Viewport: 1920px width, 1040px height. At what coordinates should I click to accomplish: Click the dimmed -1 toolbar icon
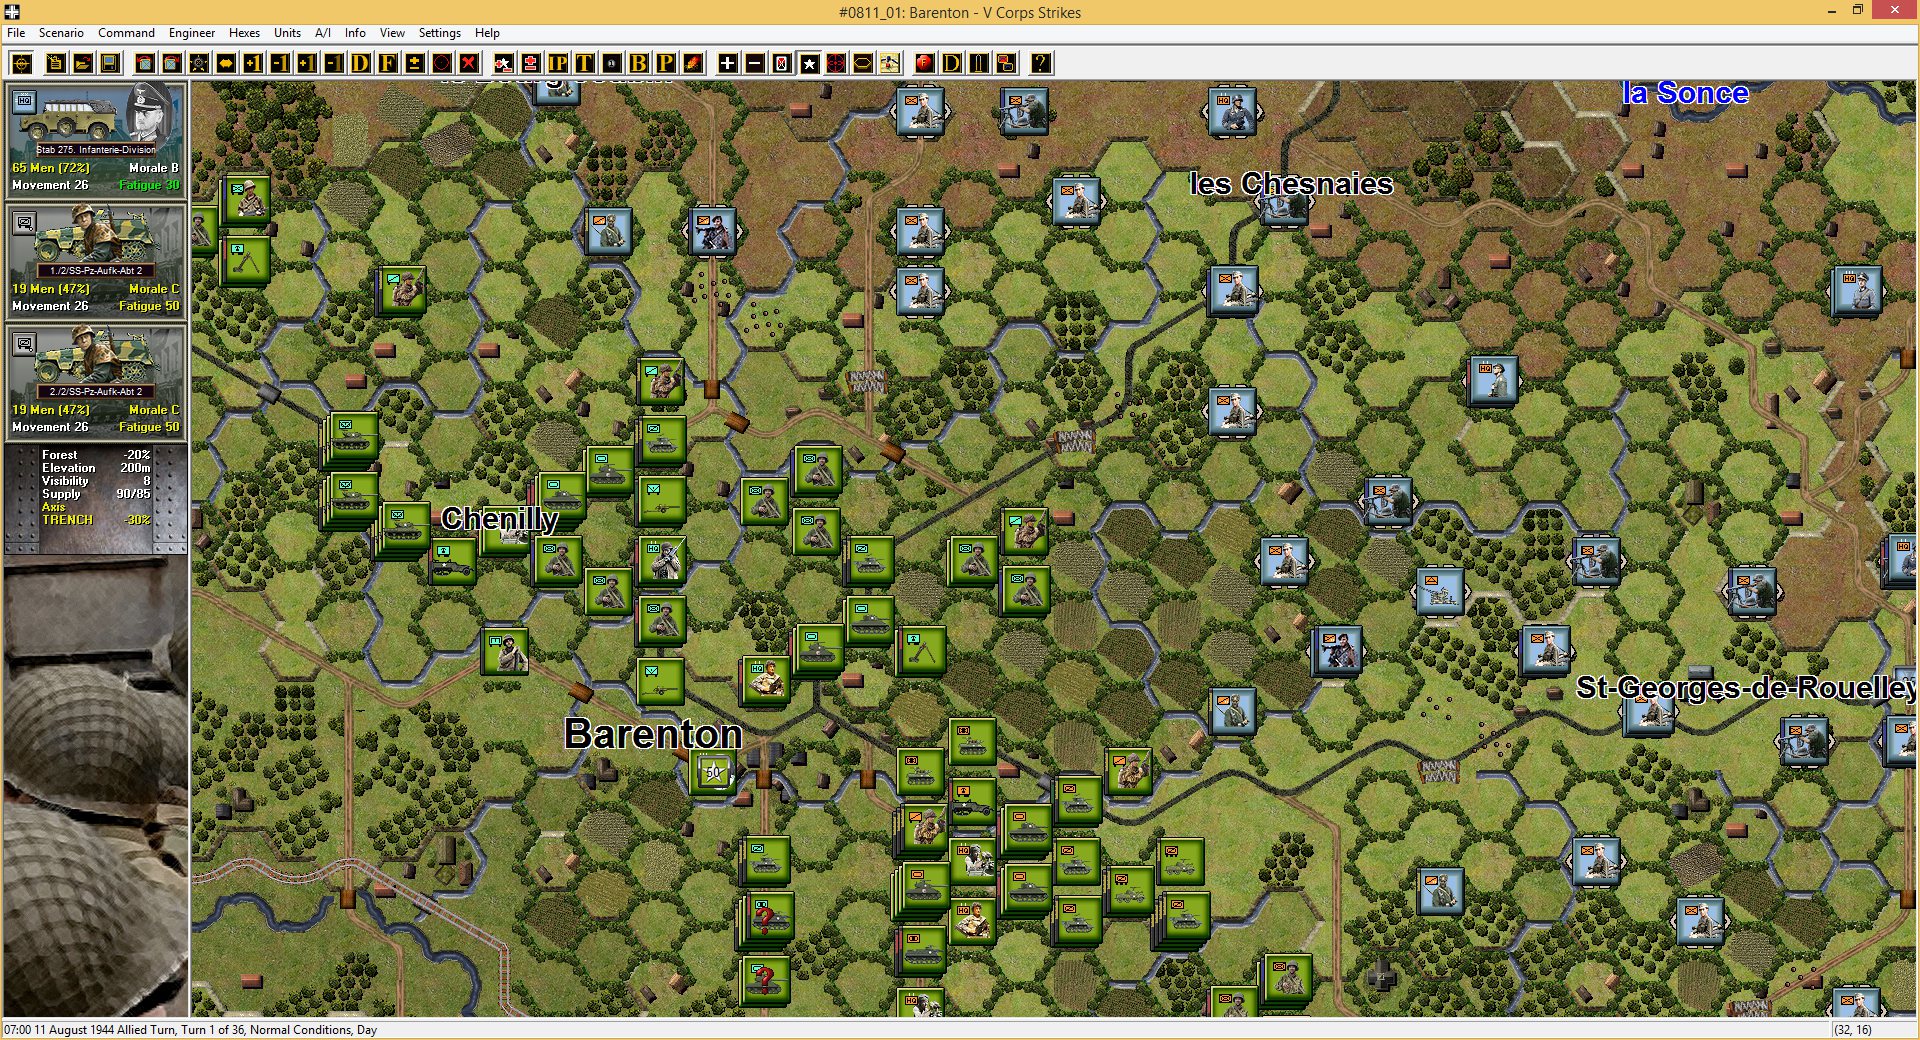(334, 63)
